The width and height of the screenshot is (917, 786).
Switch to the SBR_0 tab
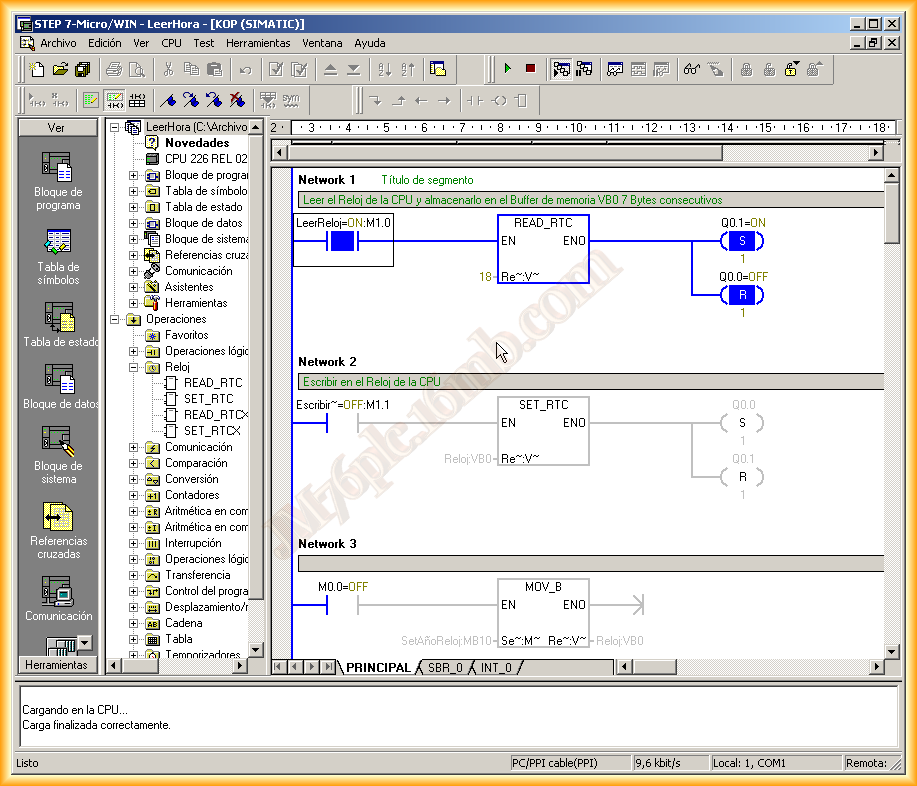point(444,667)
